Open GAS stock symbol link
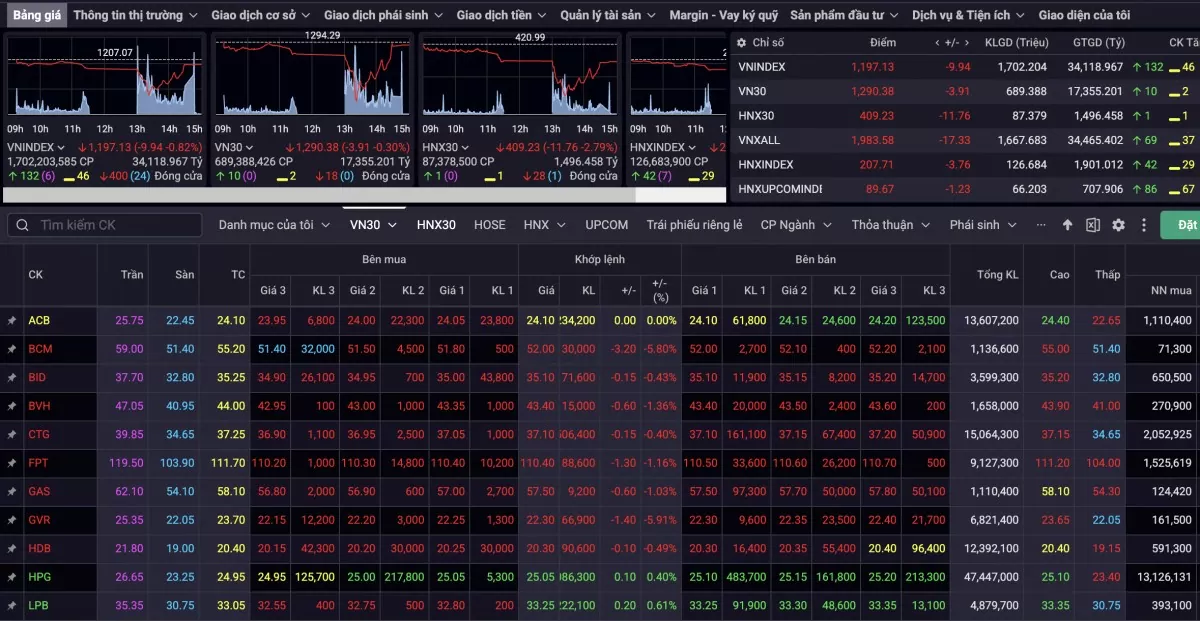 tap(39, 492)
